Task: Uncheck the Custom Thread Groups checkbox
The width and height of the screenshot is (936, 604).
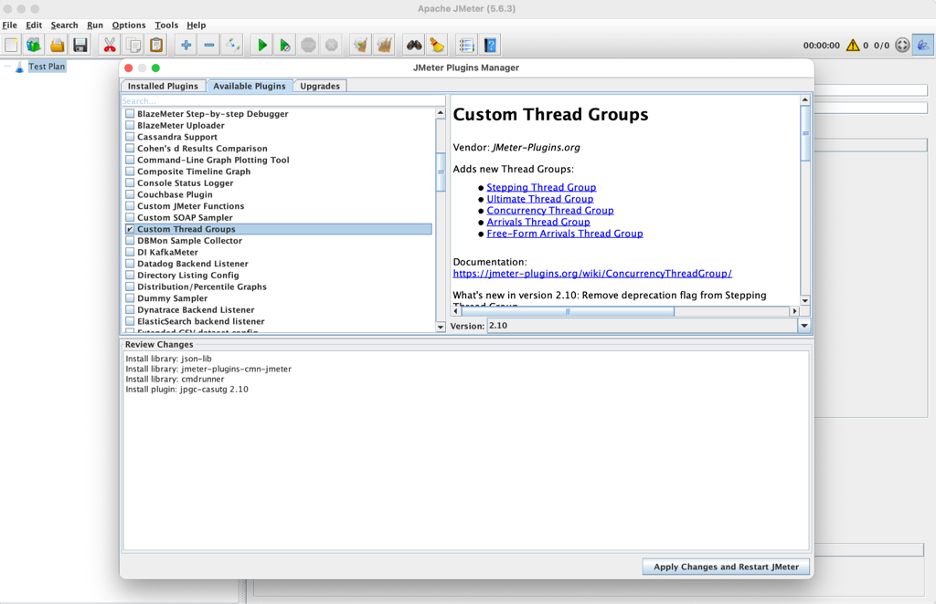Action: pyautogui.click(x=130, y=229)
